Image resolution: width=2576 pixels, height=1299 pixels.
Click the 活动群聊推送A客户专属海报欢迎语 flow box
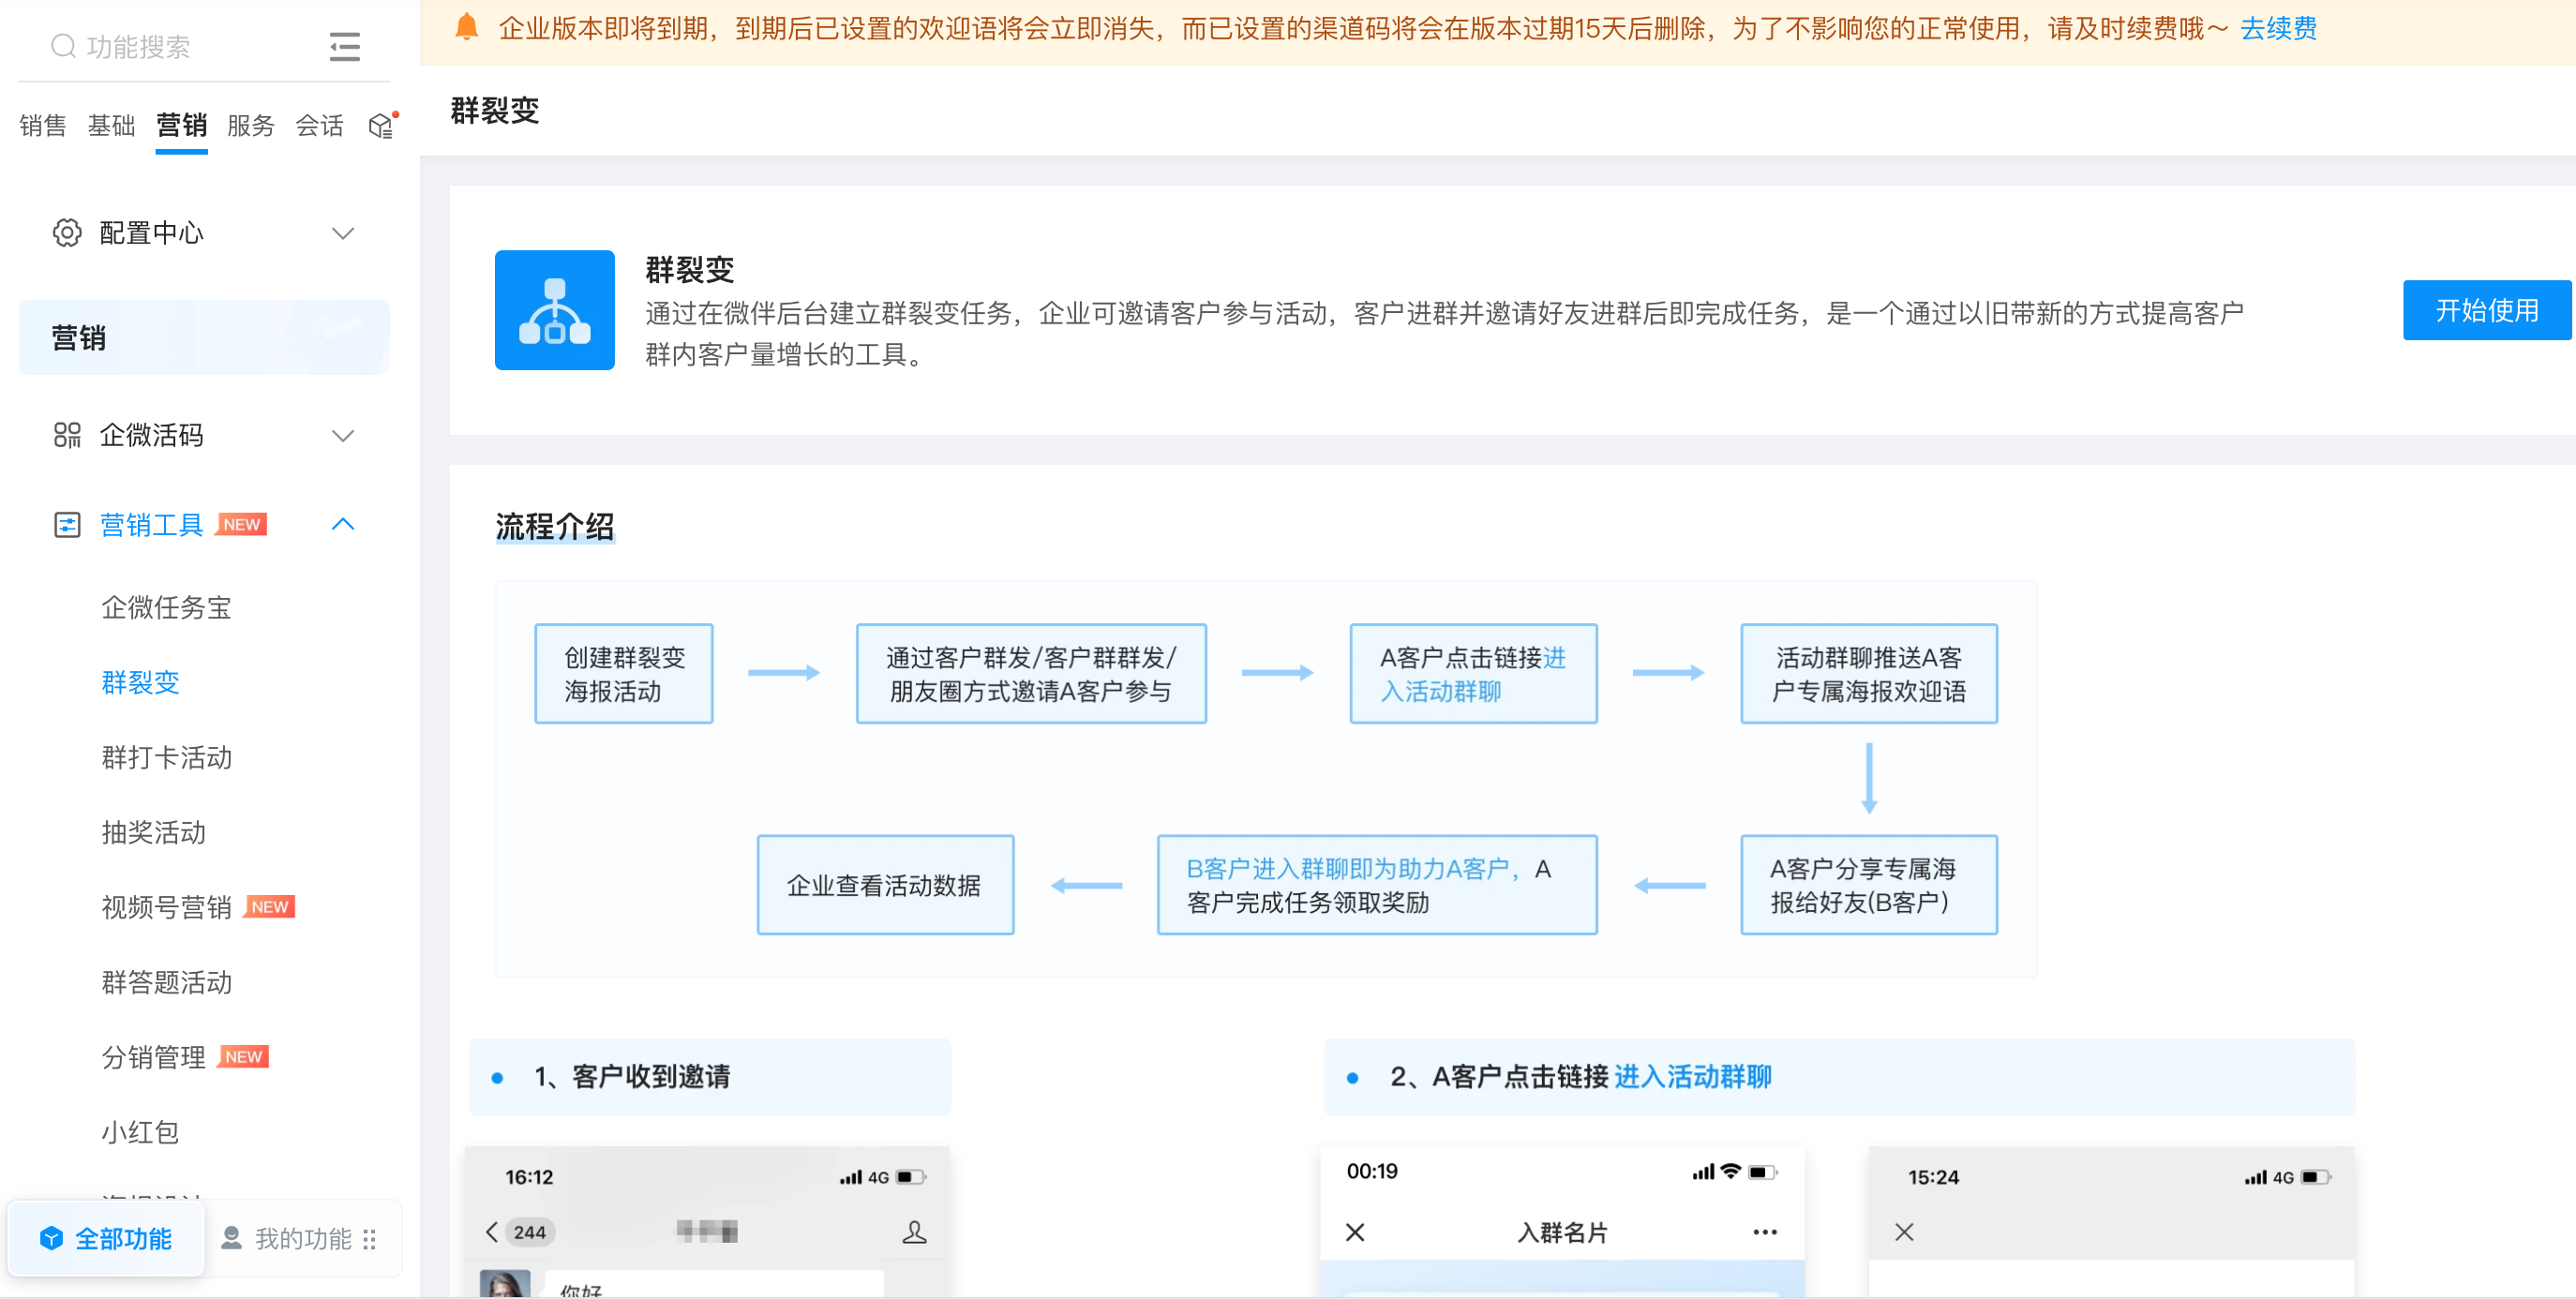pyautogui.click(x=1868, y=673)
